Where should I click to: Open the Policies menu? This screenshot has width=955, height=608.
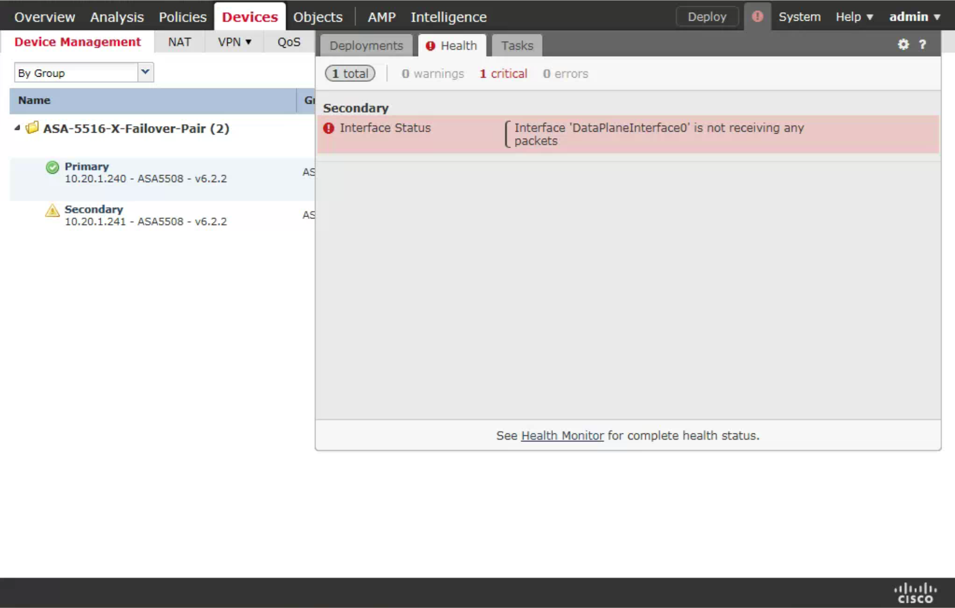(x=183, y=17)
